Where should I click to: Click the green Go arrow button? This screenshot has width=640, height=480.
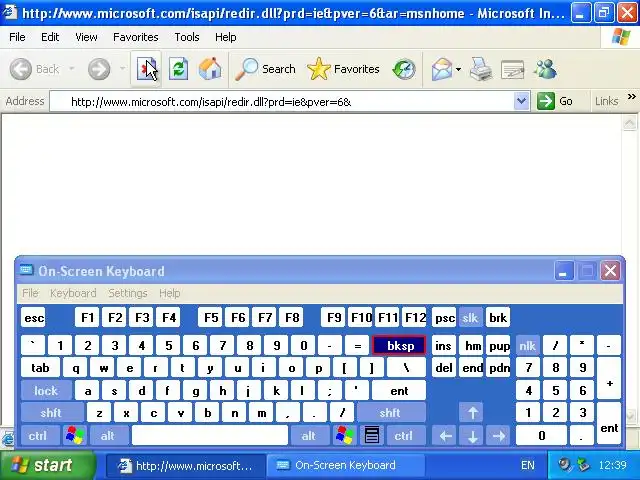point(546,101)
